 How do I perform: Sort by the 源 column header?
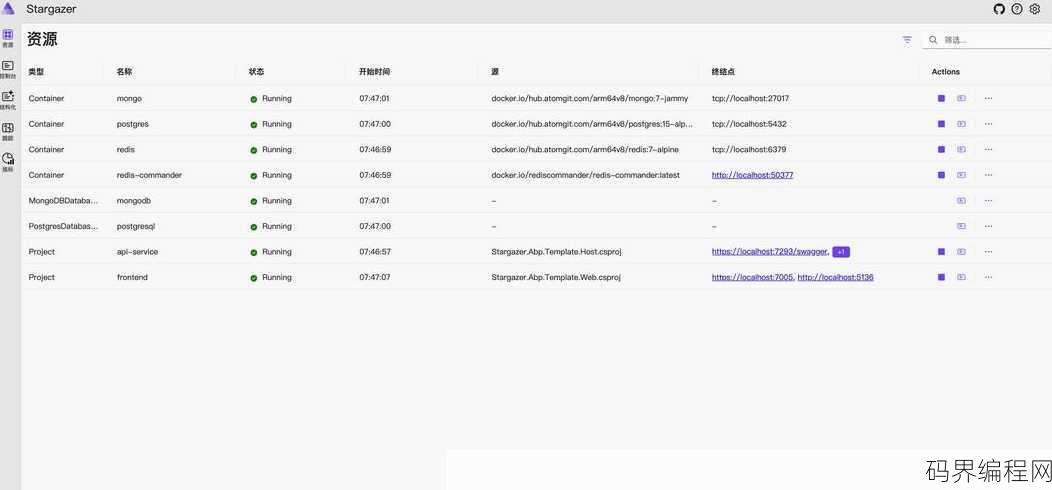tap(494, 72)
